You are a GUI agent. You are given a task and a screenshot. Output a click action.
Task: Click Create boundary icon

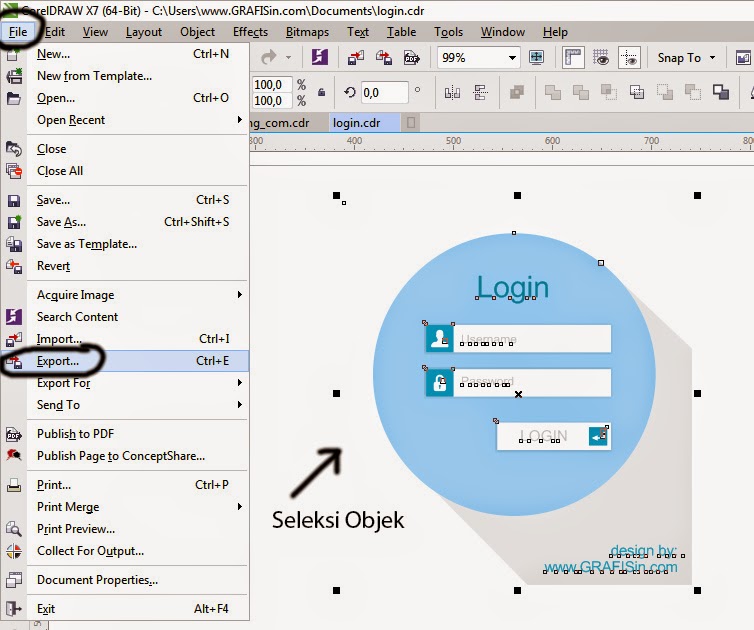tap(721, 92)
